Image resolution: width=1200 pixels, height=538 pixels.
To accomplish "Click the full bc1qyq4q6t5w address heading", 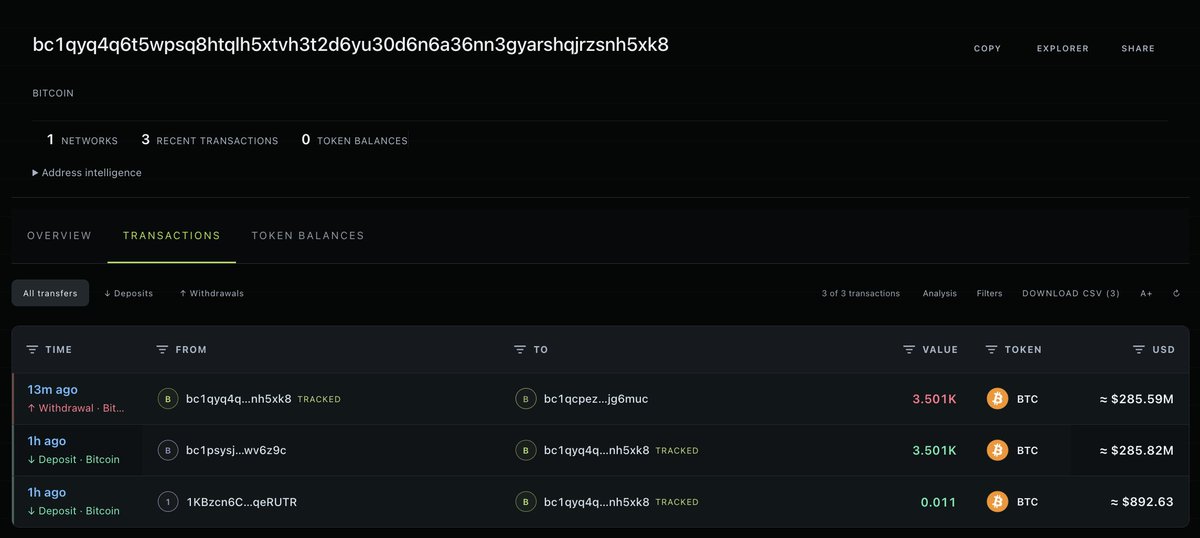I will pyautogui.click(x=351, y=45).
